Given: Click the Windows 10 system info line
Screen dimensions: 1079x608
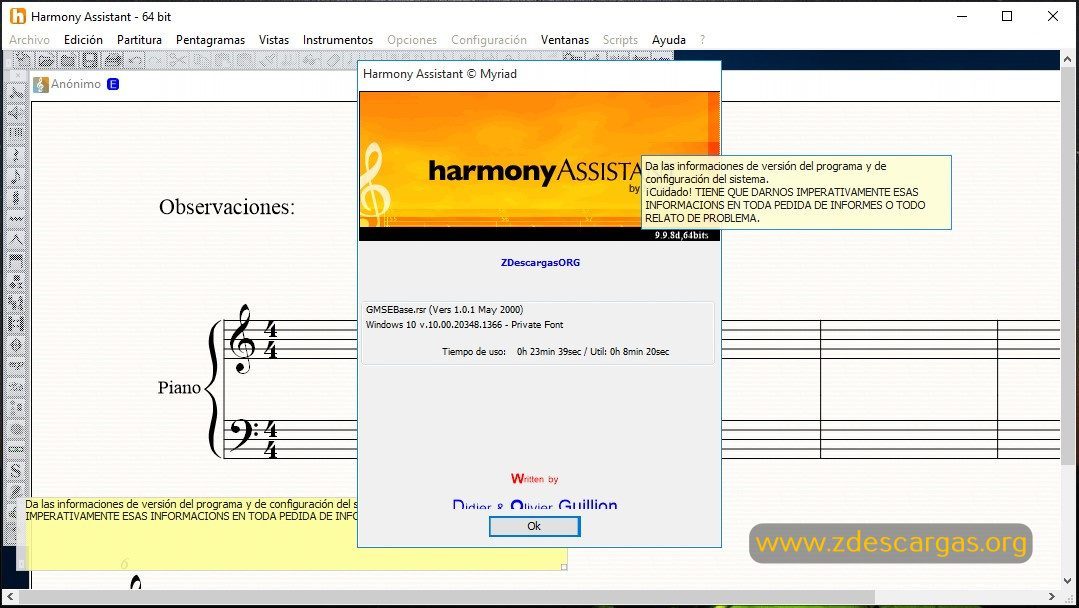Looking at the screenshot, I should coord(464,325).
